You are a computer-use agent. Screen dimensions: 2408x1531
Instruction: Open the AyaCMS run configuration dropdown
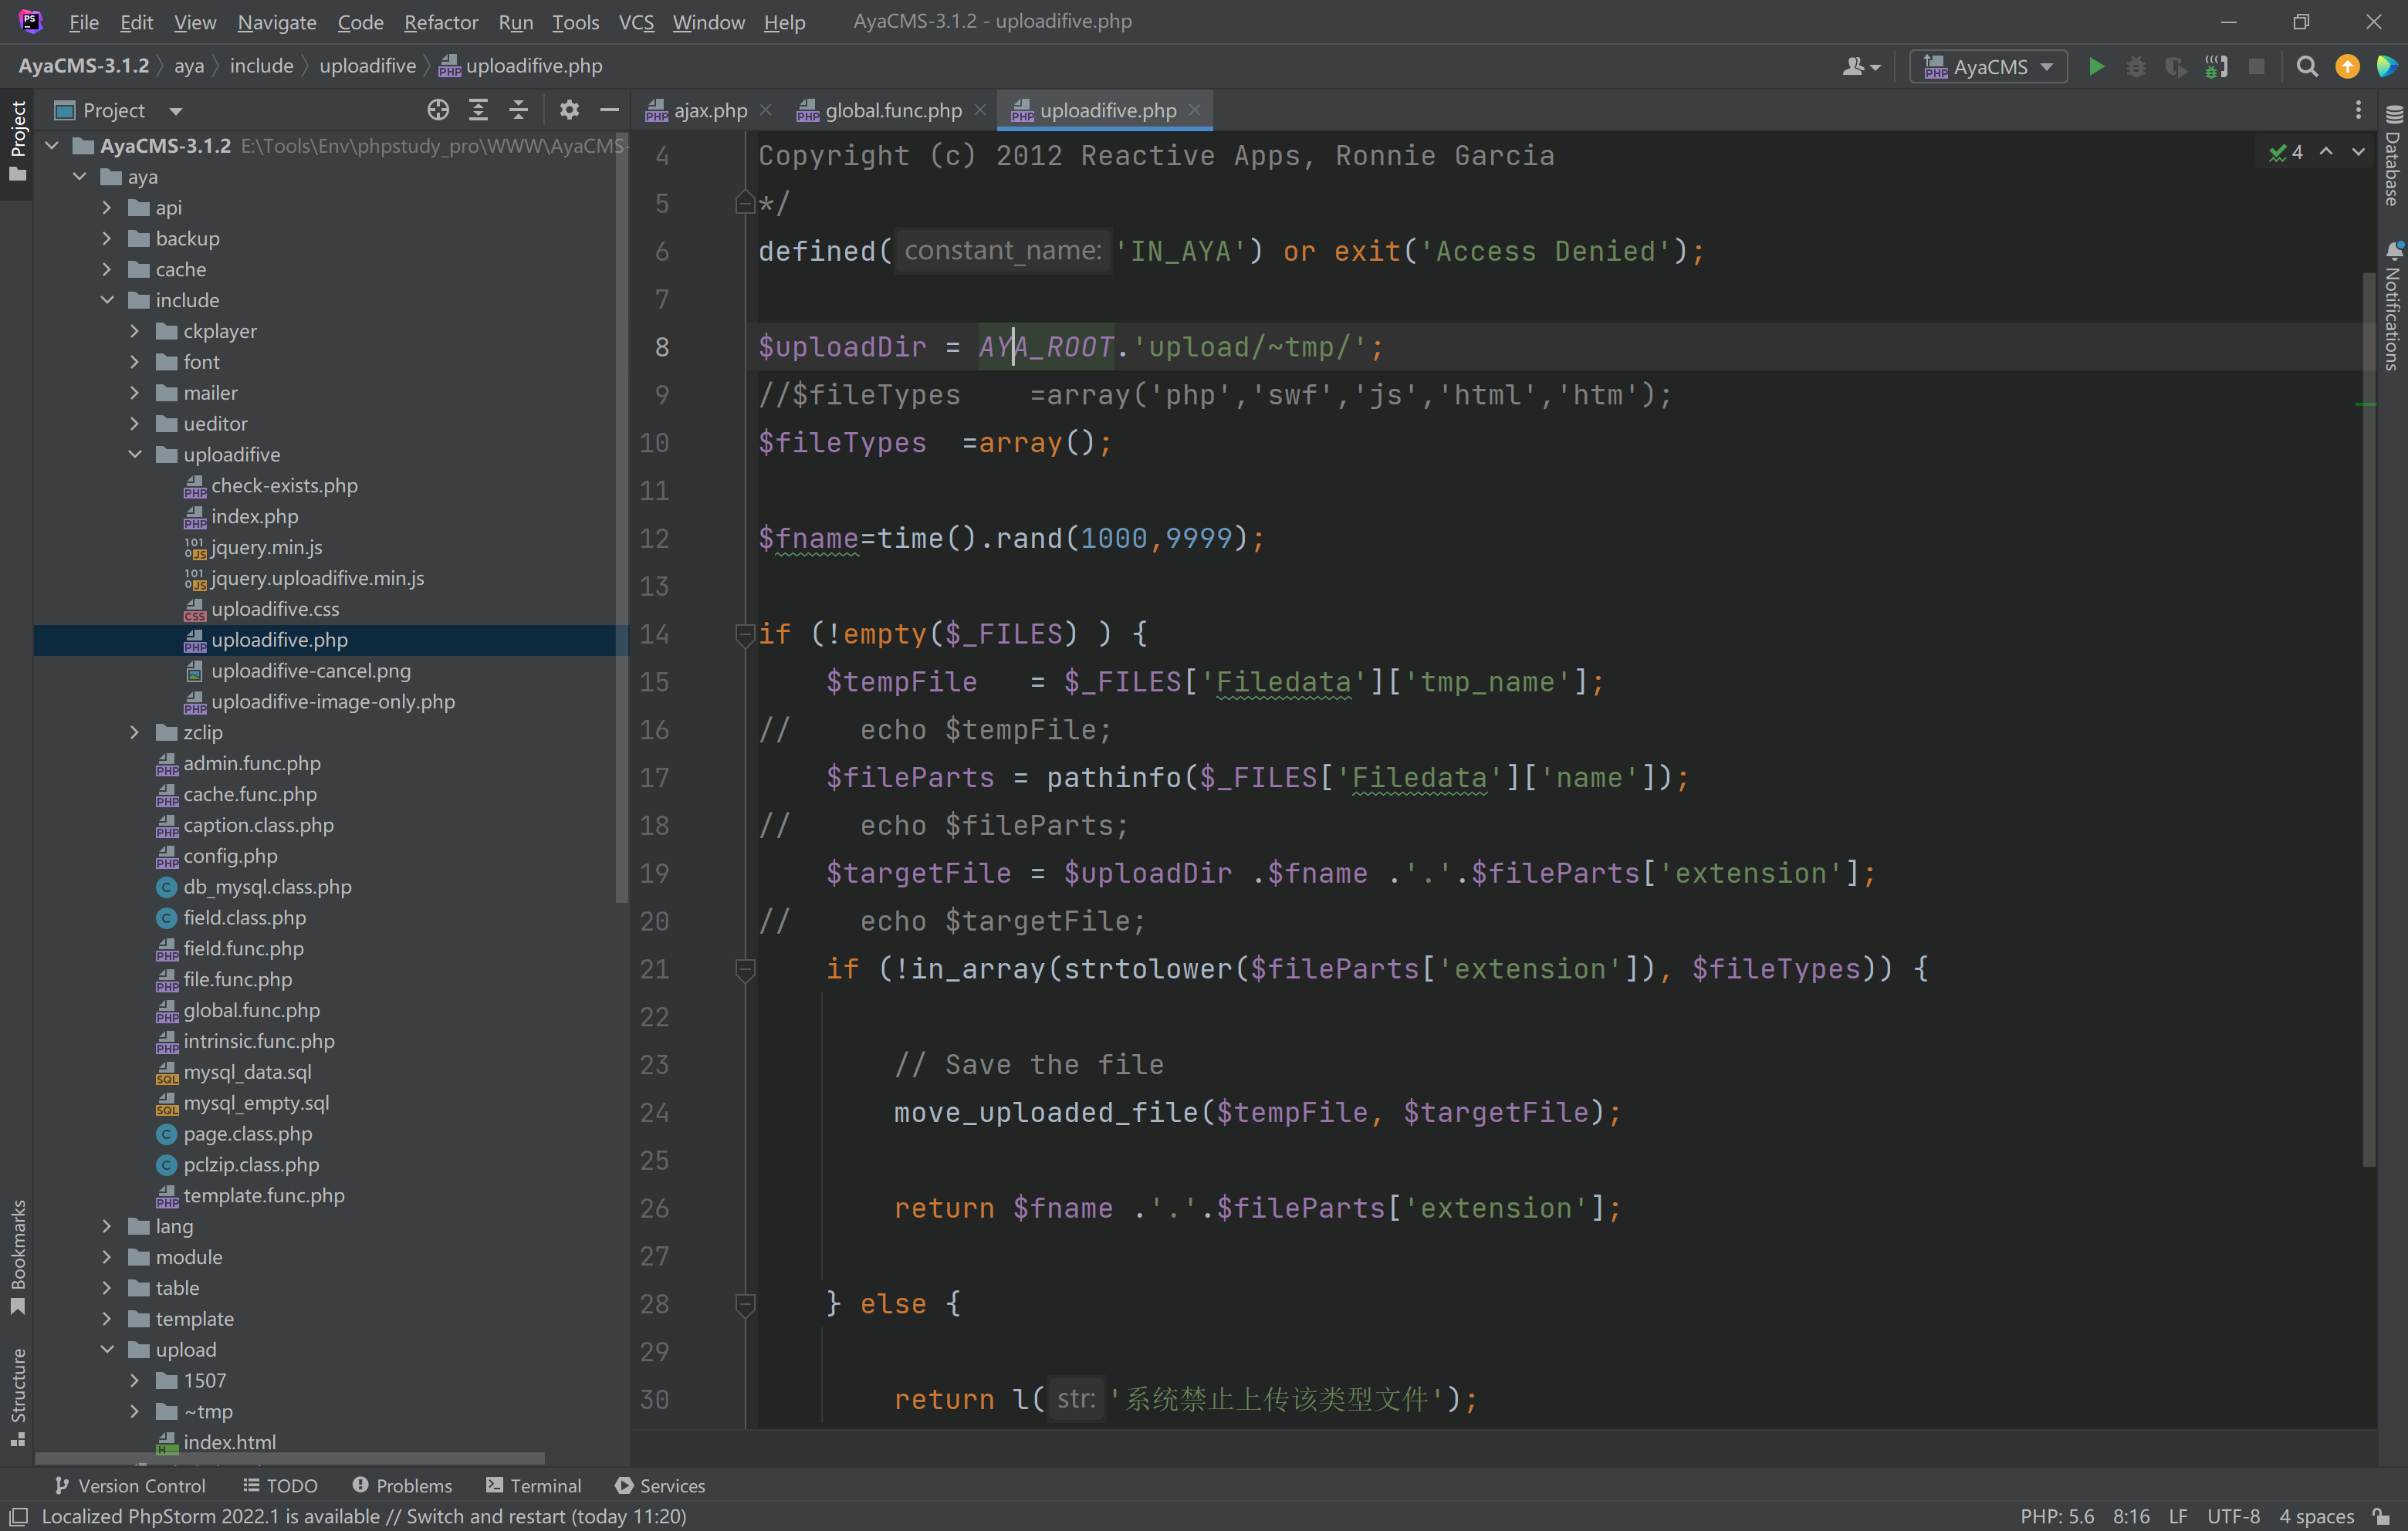pos(1988,67)
